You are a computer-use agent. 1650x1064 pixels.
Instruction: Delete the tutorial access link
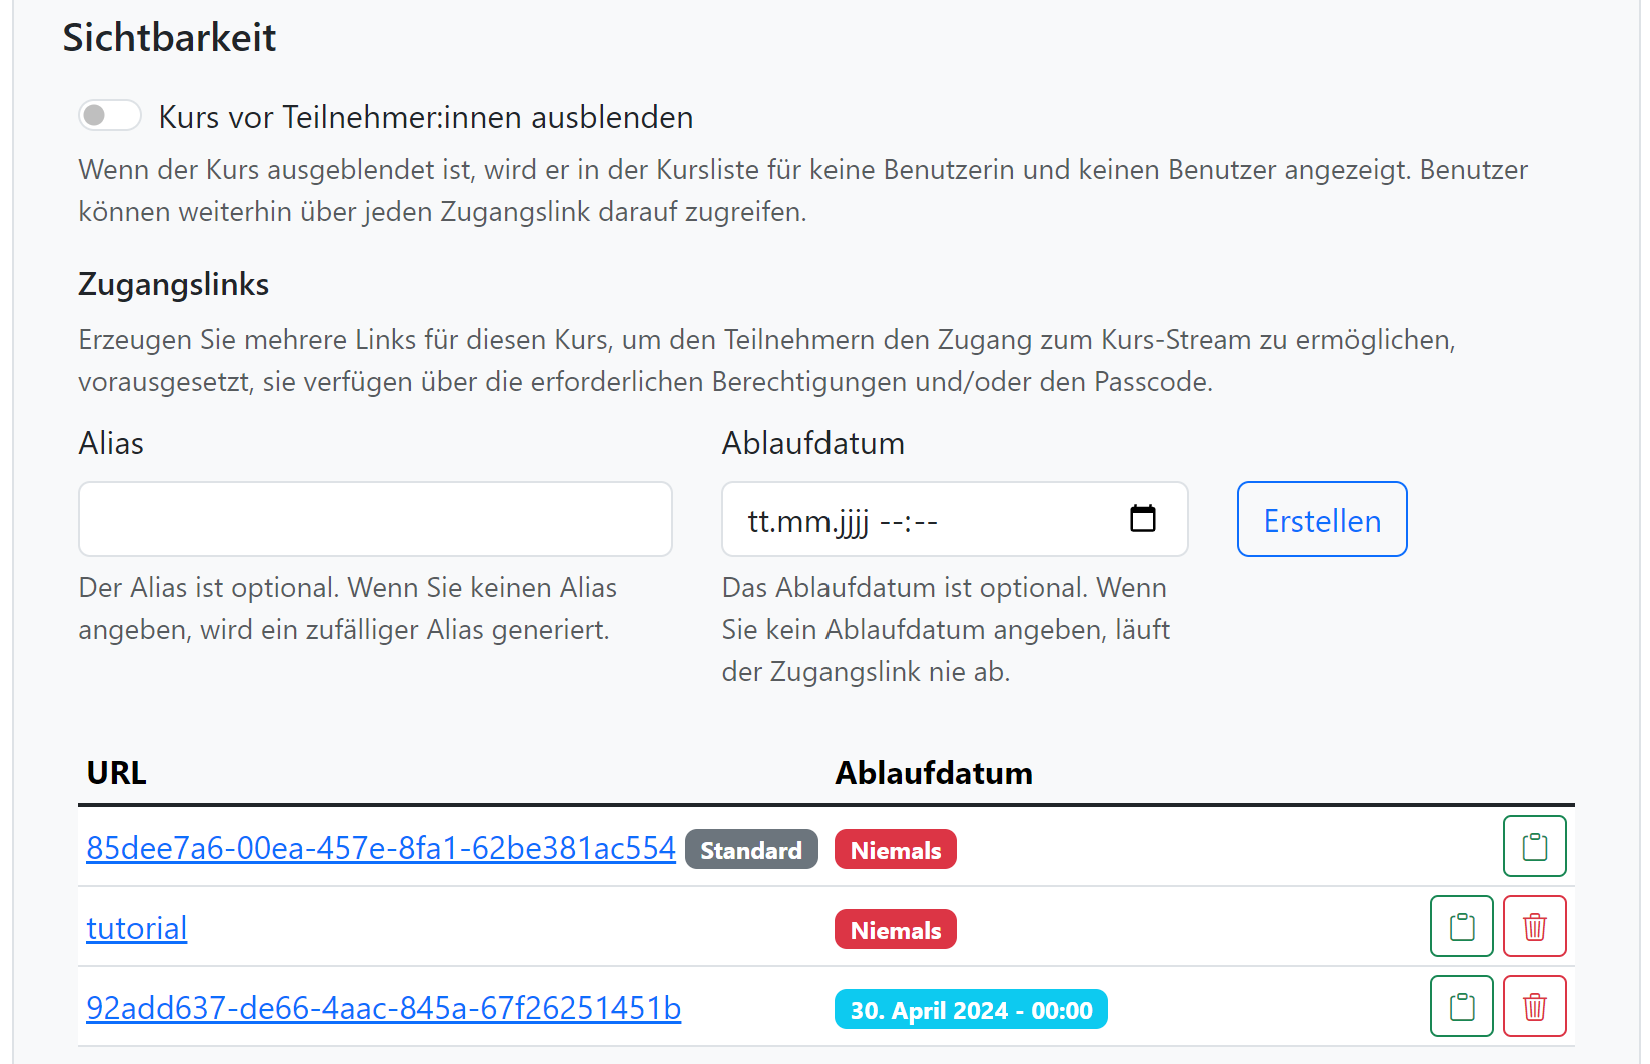click(x=1534, y=927)
